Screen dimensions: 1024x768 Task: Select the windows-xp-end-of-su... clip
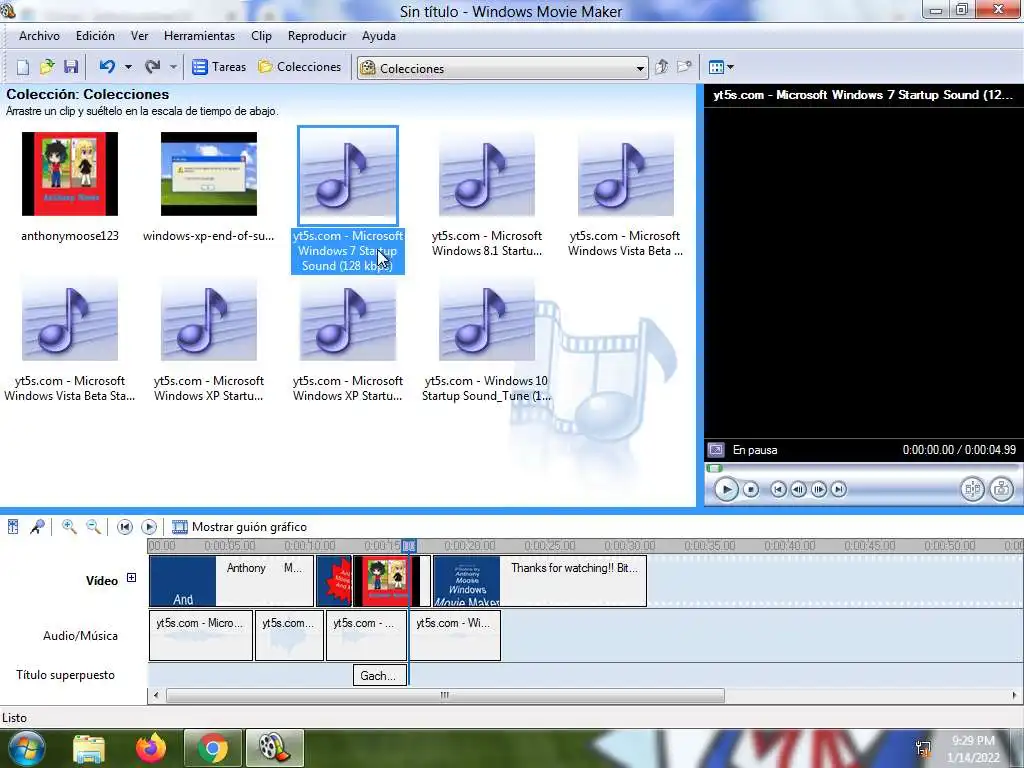[x=209, y=186]
